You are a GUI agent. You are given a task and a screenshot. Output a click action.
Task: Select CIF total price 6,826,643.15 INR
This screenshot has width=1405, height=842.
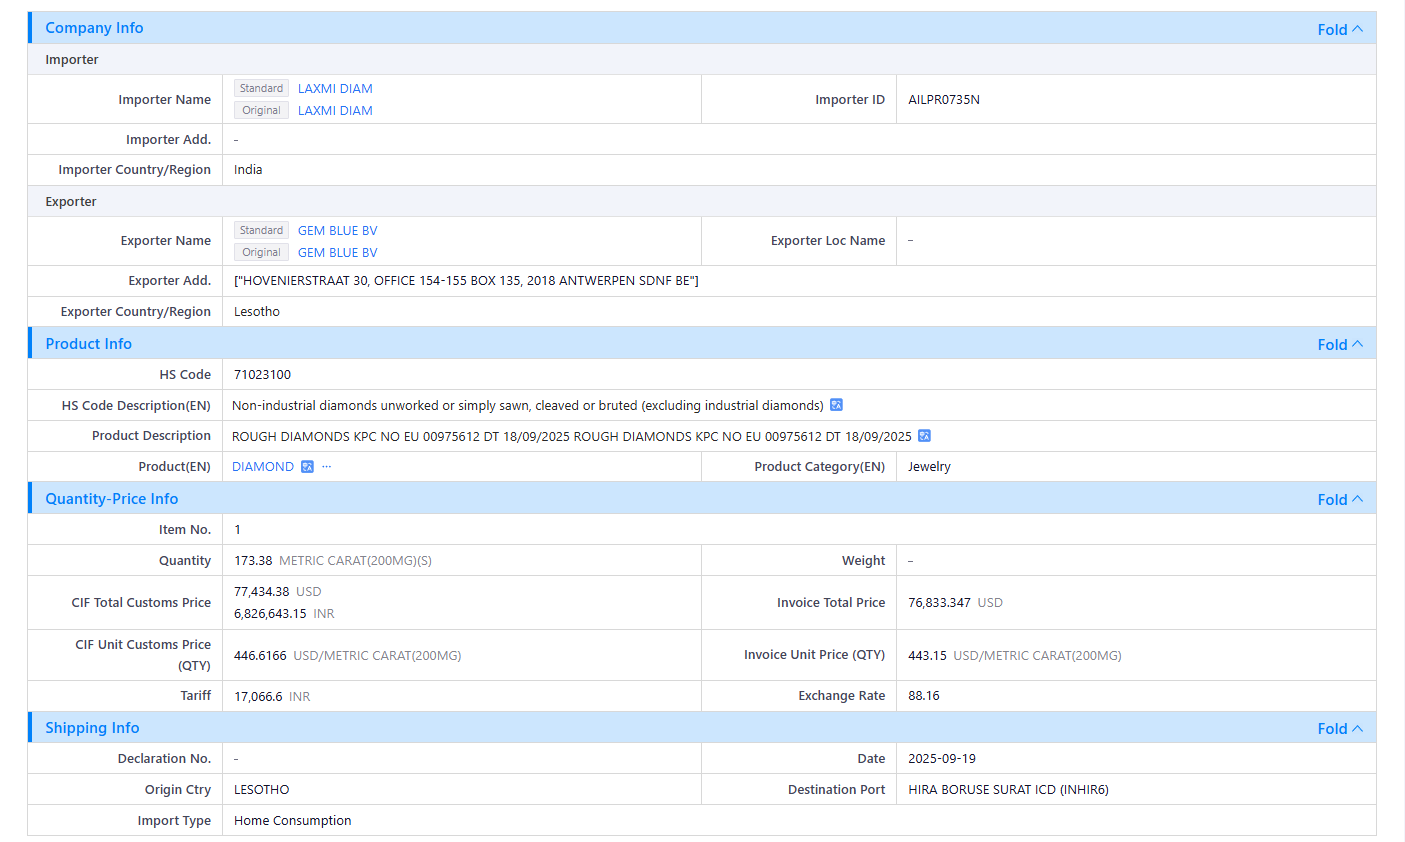click(284, 614)
